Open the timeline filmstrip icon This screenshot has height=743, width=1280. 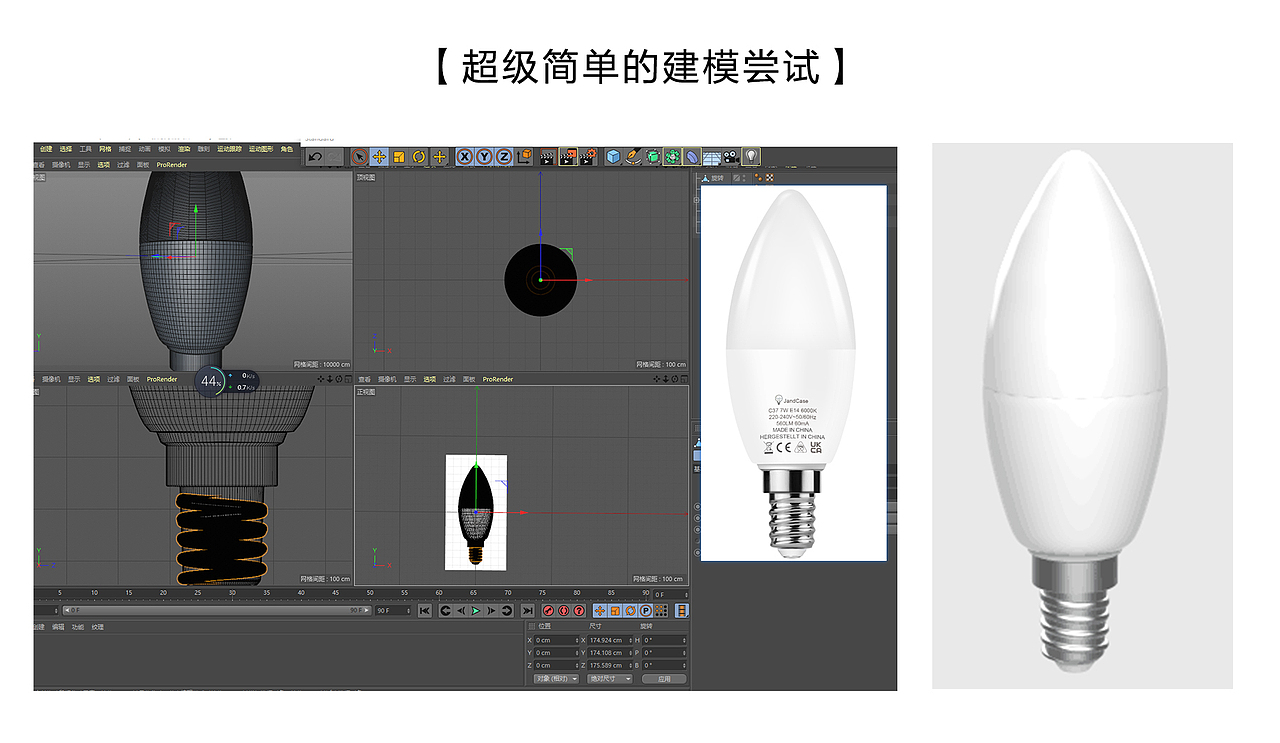[x=682, y=611]
